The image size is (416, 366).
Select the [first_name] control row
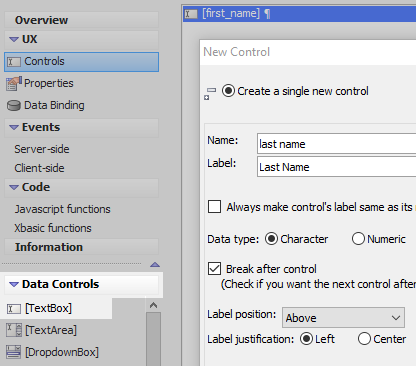299,14
